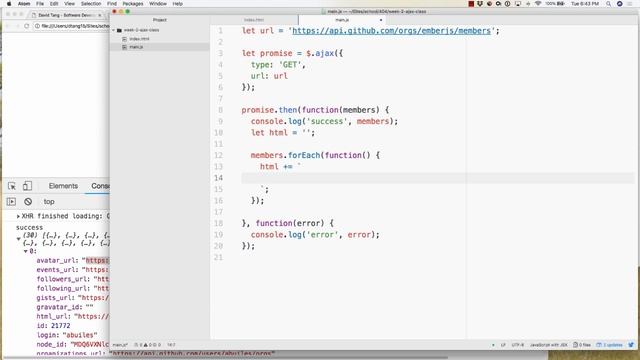Click the Project panel header
The image size is (640, 360).
pos(160,20)
